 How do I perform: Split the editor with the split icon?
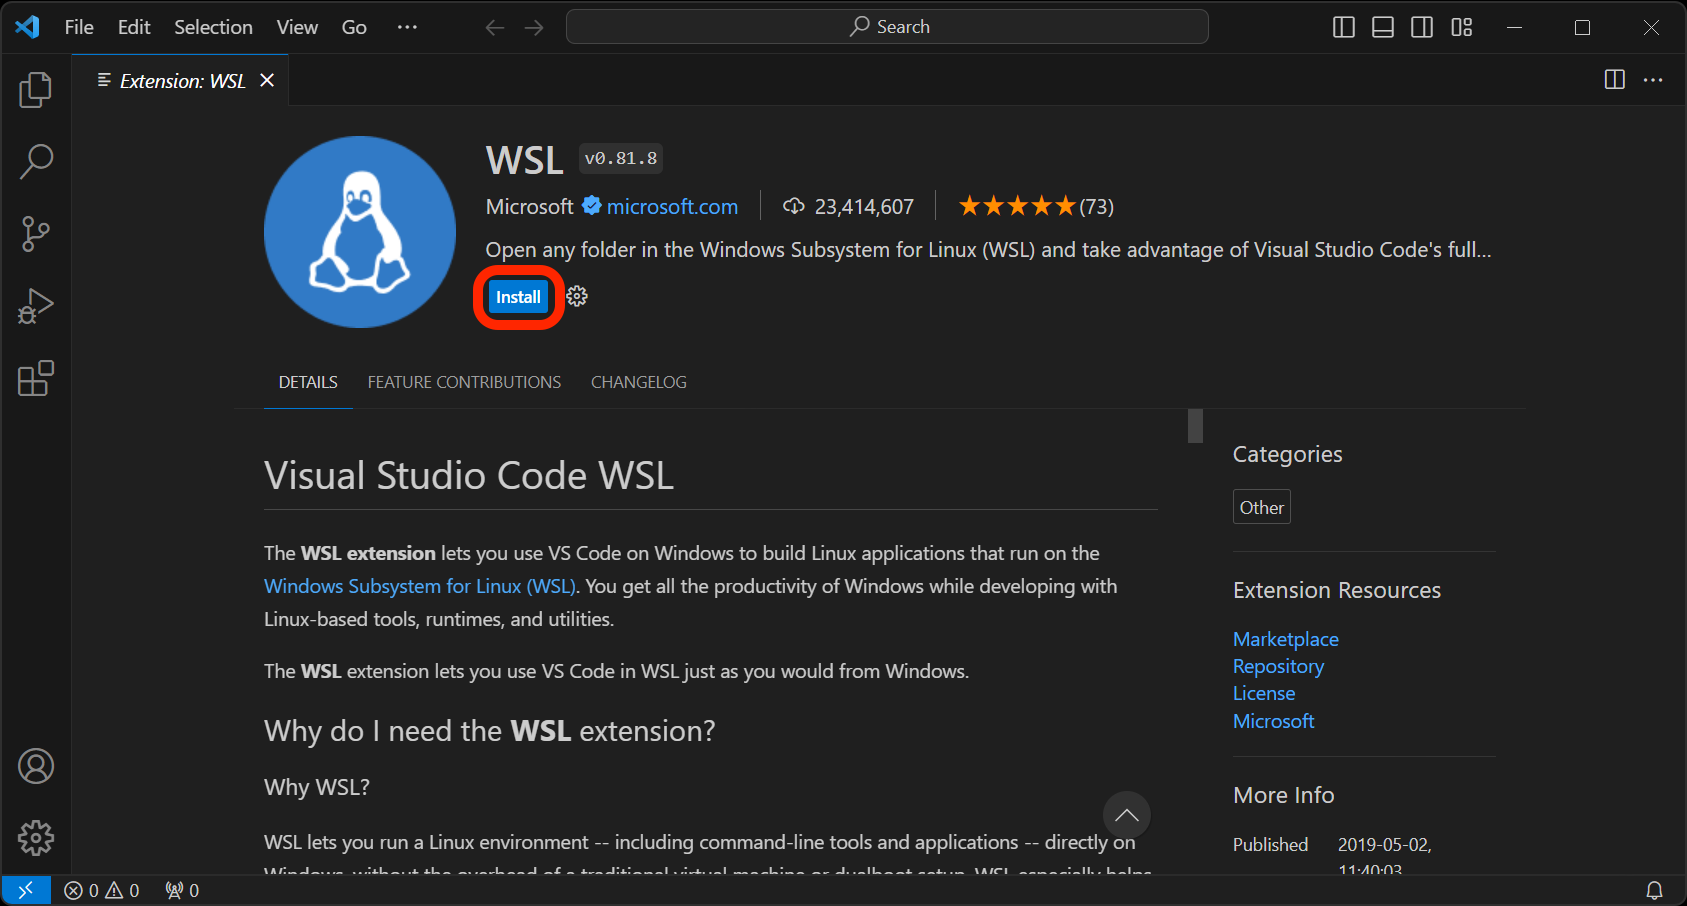[x=1614, y=80]
